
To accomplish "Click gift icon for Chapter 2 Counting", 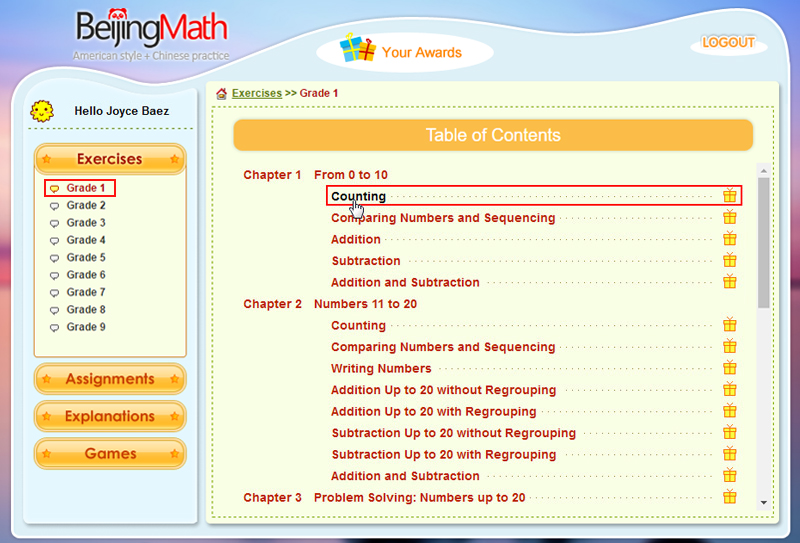I will tap(730, 325).
